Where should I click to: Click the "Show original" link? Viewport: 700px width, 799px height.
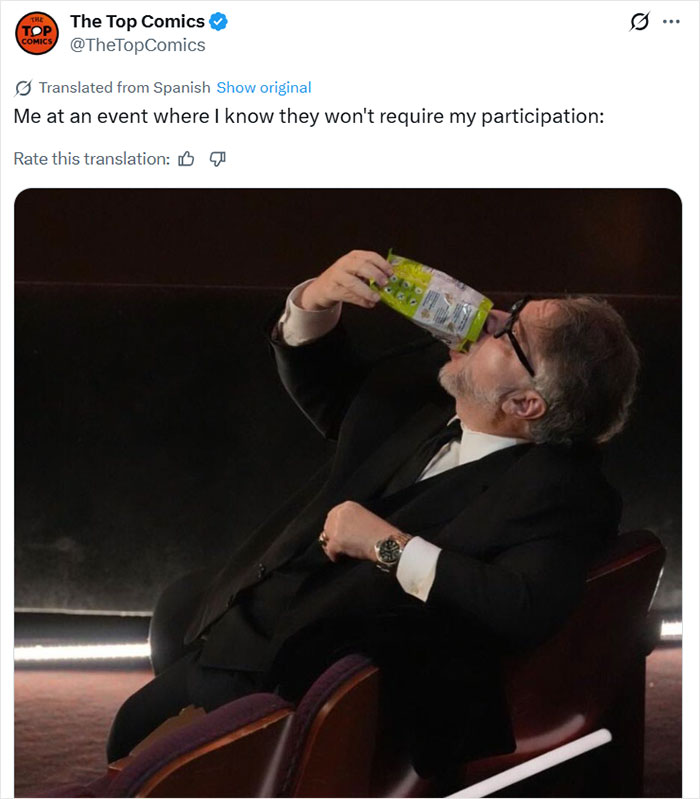pos(263,88)
